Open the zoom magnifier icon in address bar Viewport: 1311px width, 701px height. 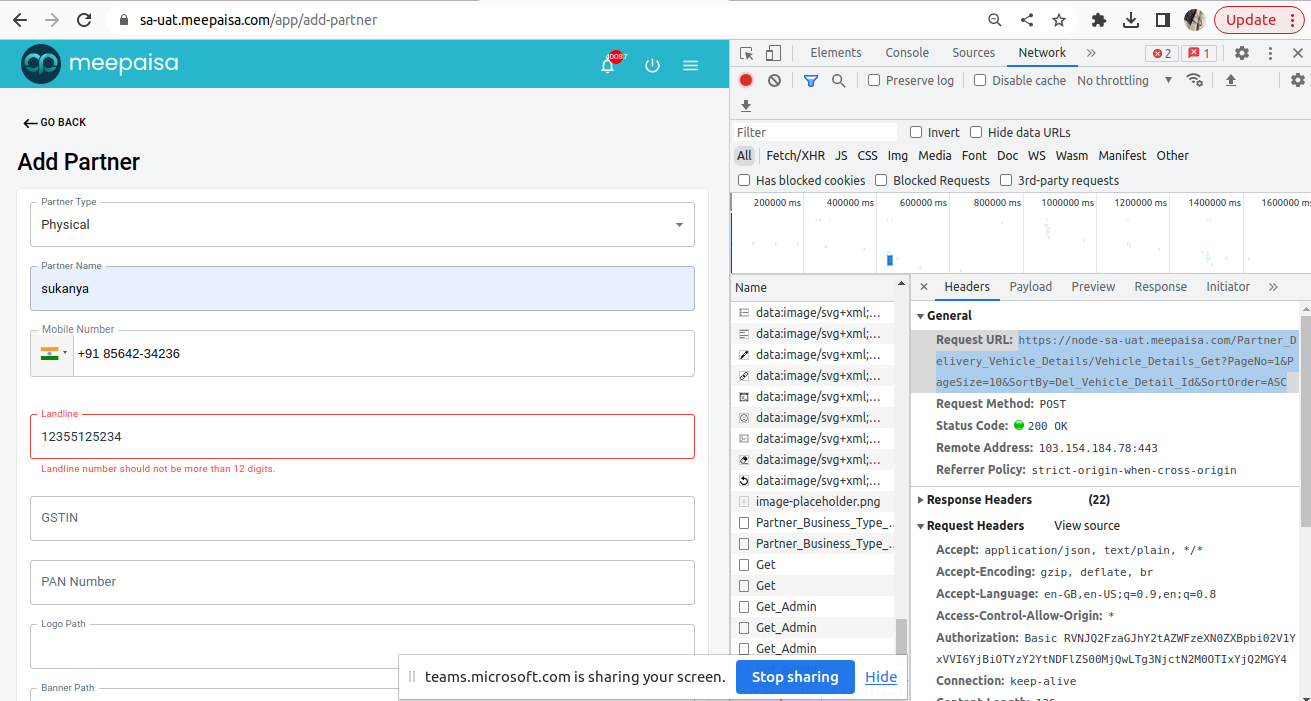pyautogui.click(x=995, y=20)
